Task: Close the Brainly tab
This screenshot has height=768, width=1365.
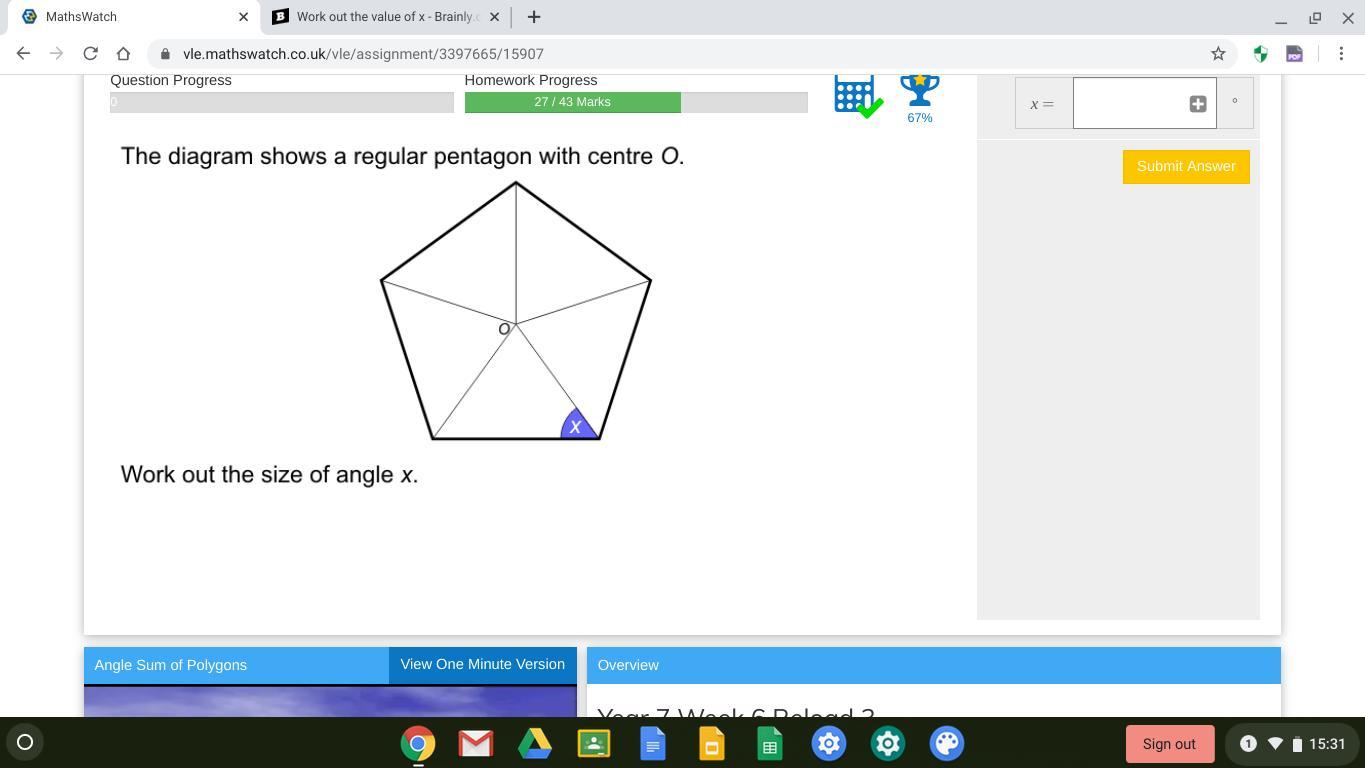Action: tap(494, 16)
